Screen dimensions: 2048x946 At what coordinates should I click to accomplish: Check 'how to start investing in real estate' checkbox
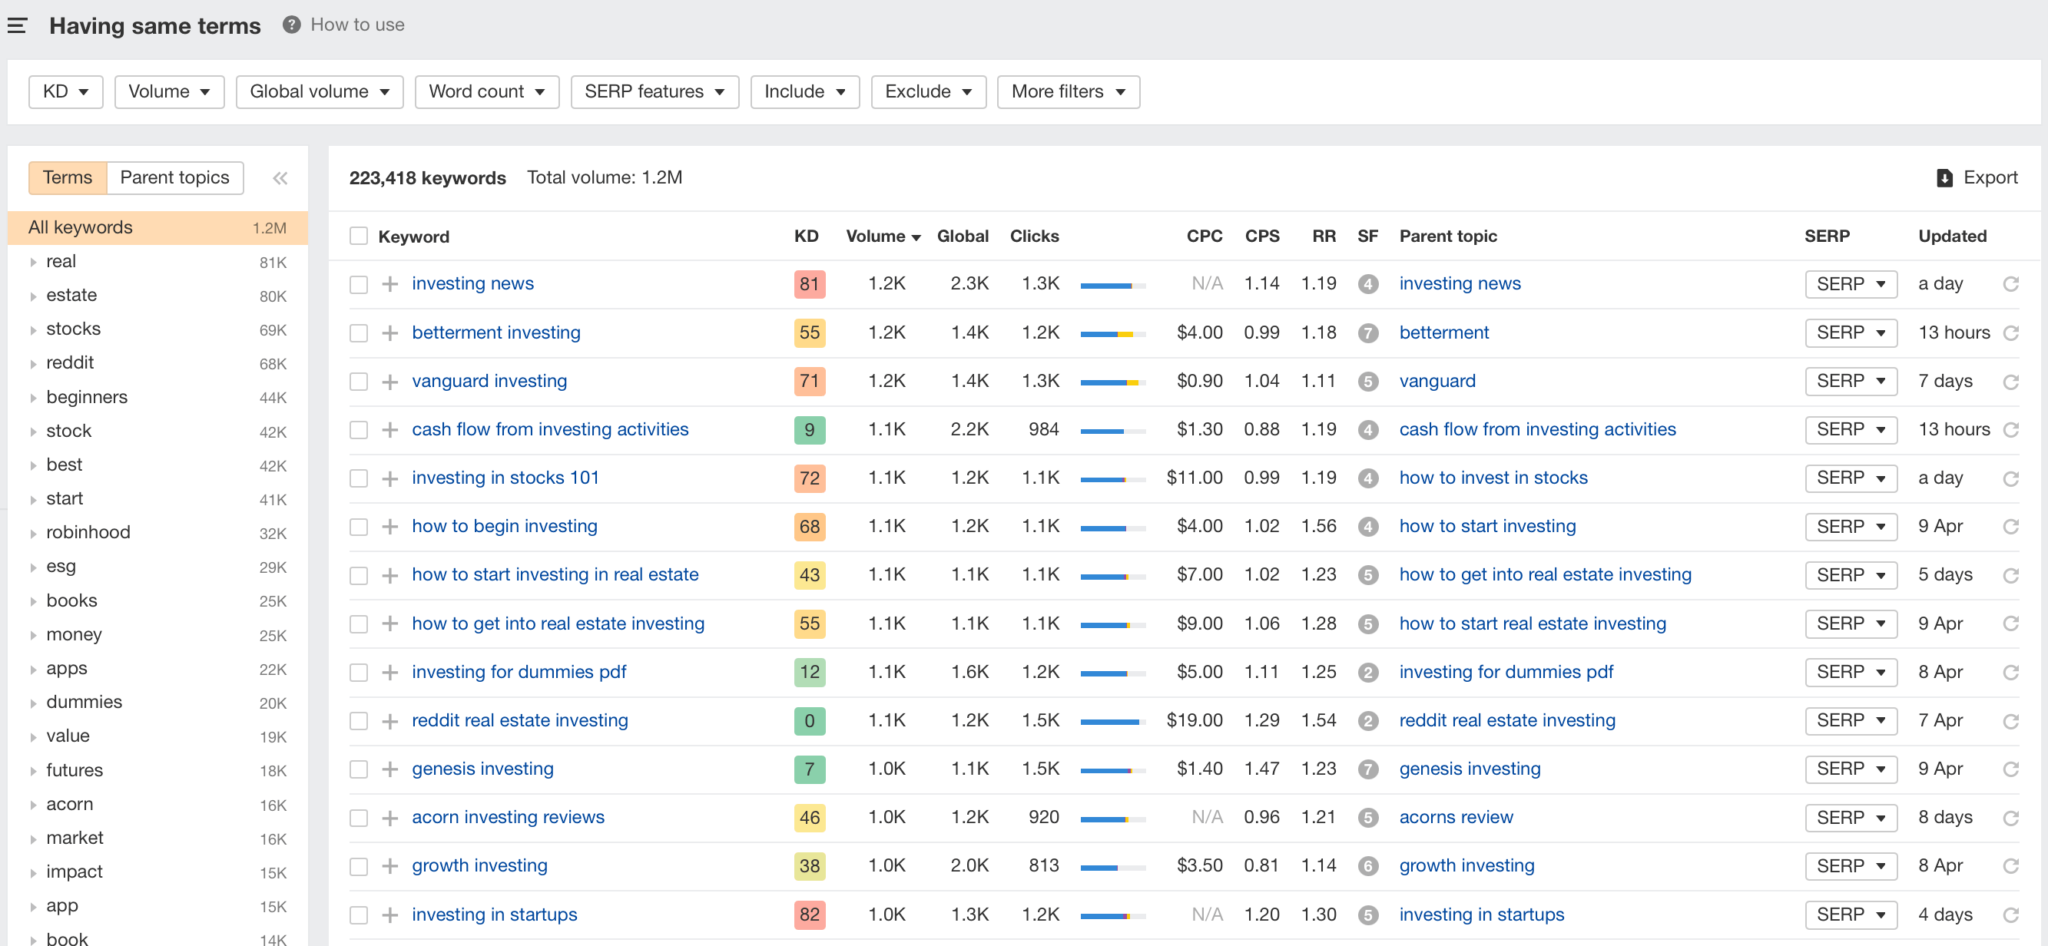point(358,575)
